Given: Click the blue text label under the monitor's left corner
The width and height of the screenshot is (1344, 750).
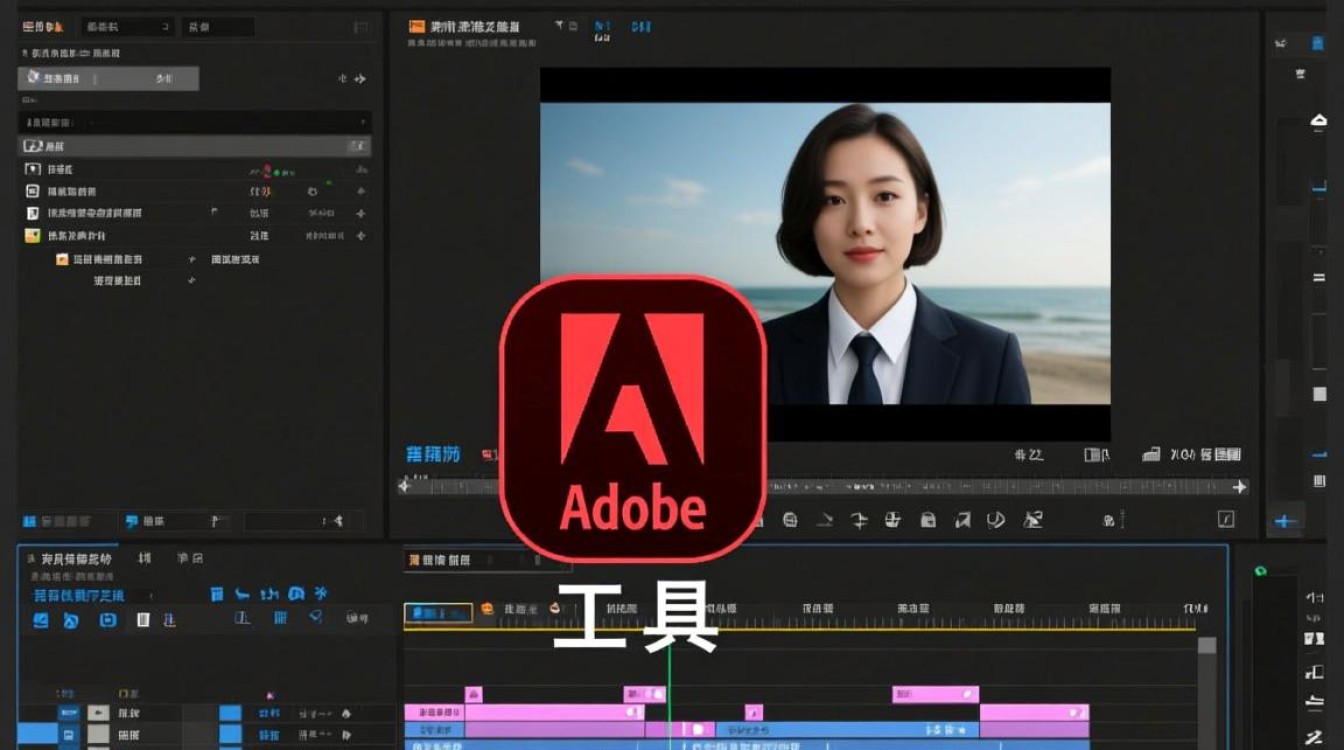Looking at the screenshot, I should coord(433,454).
